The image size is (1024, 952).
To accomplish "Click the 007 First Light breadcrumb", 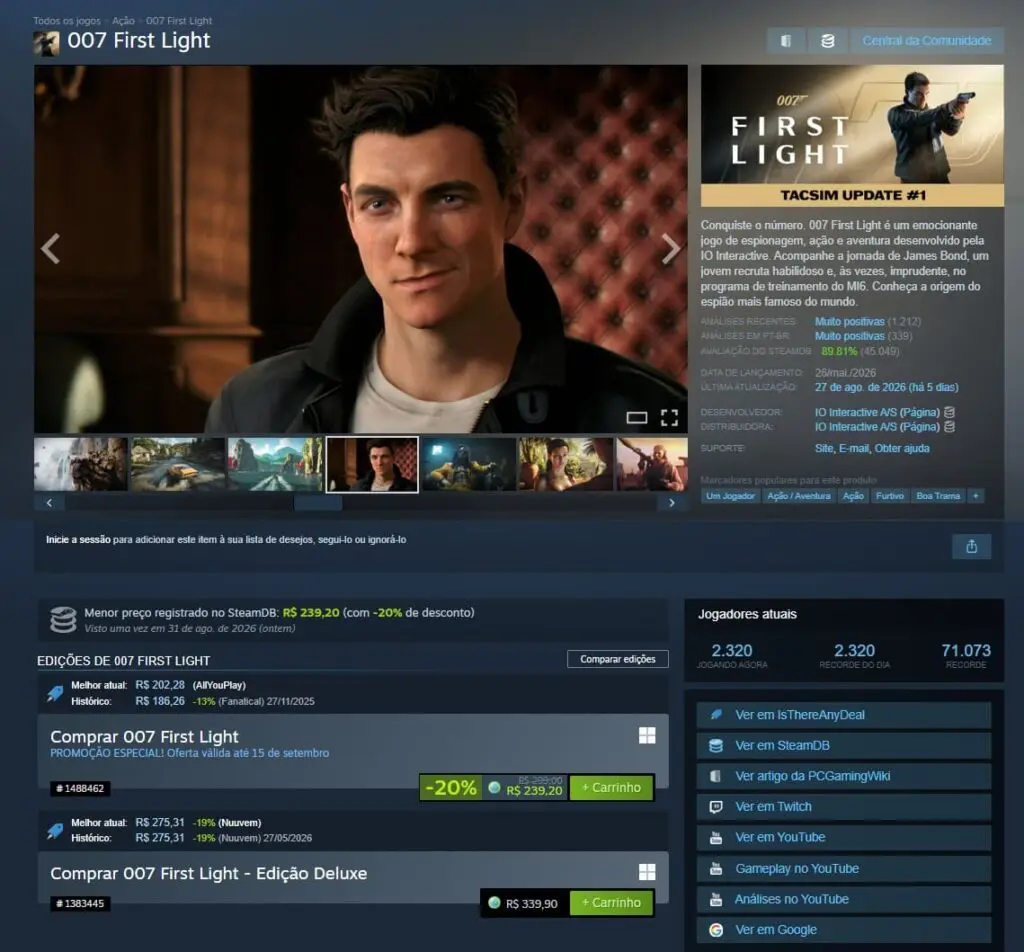I will 179,21.
